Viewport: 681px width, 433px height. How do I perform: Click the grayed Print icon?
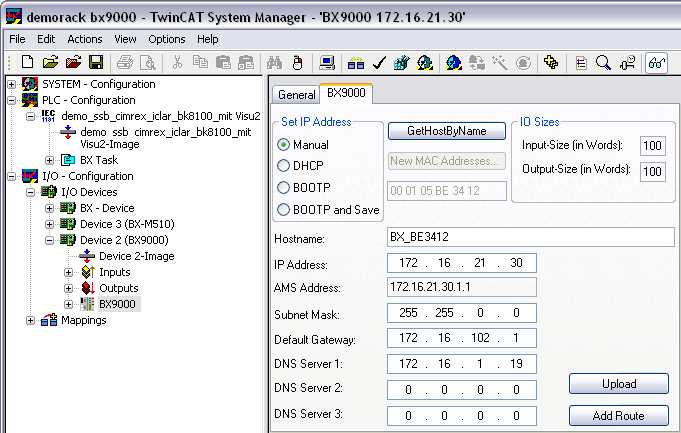pyautogui.click(x=125, y=63)
